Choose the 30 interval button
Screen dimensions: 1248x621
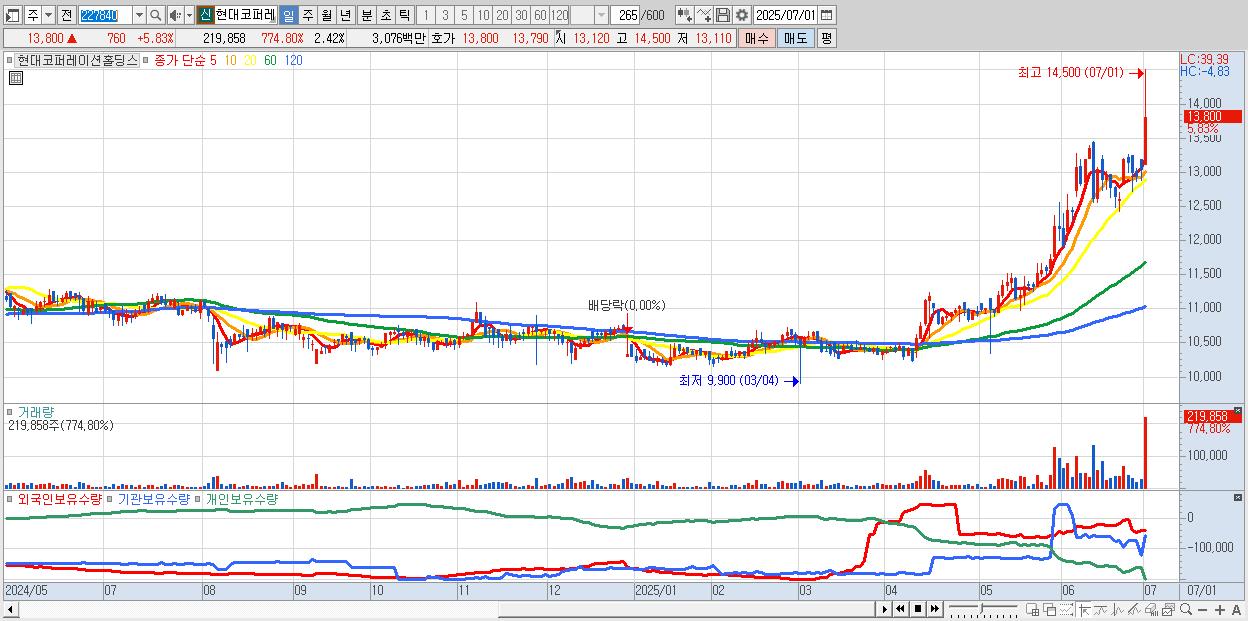521,15
